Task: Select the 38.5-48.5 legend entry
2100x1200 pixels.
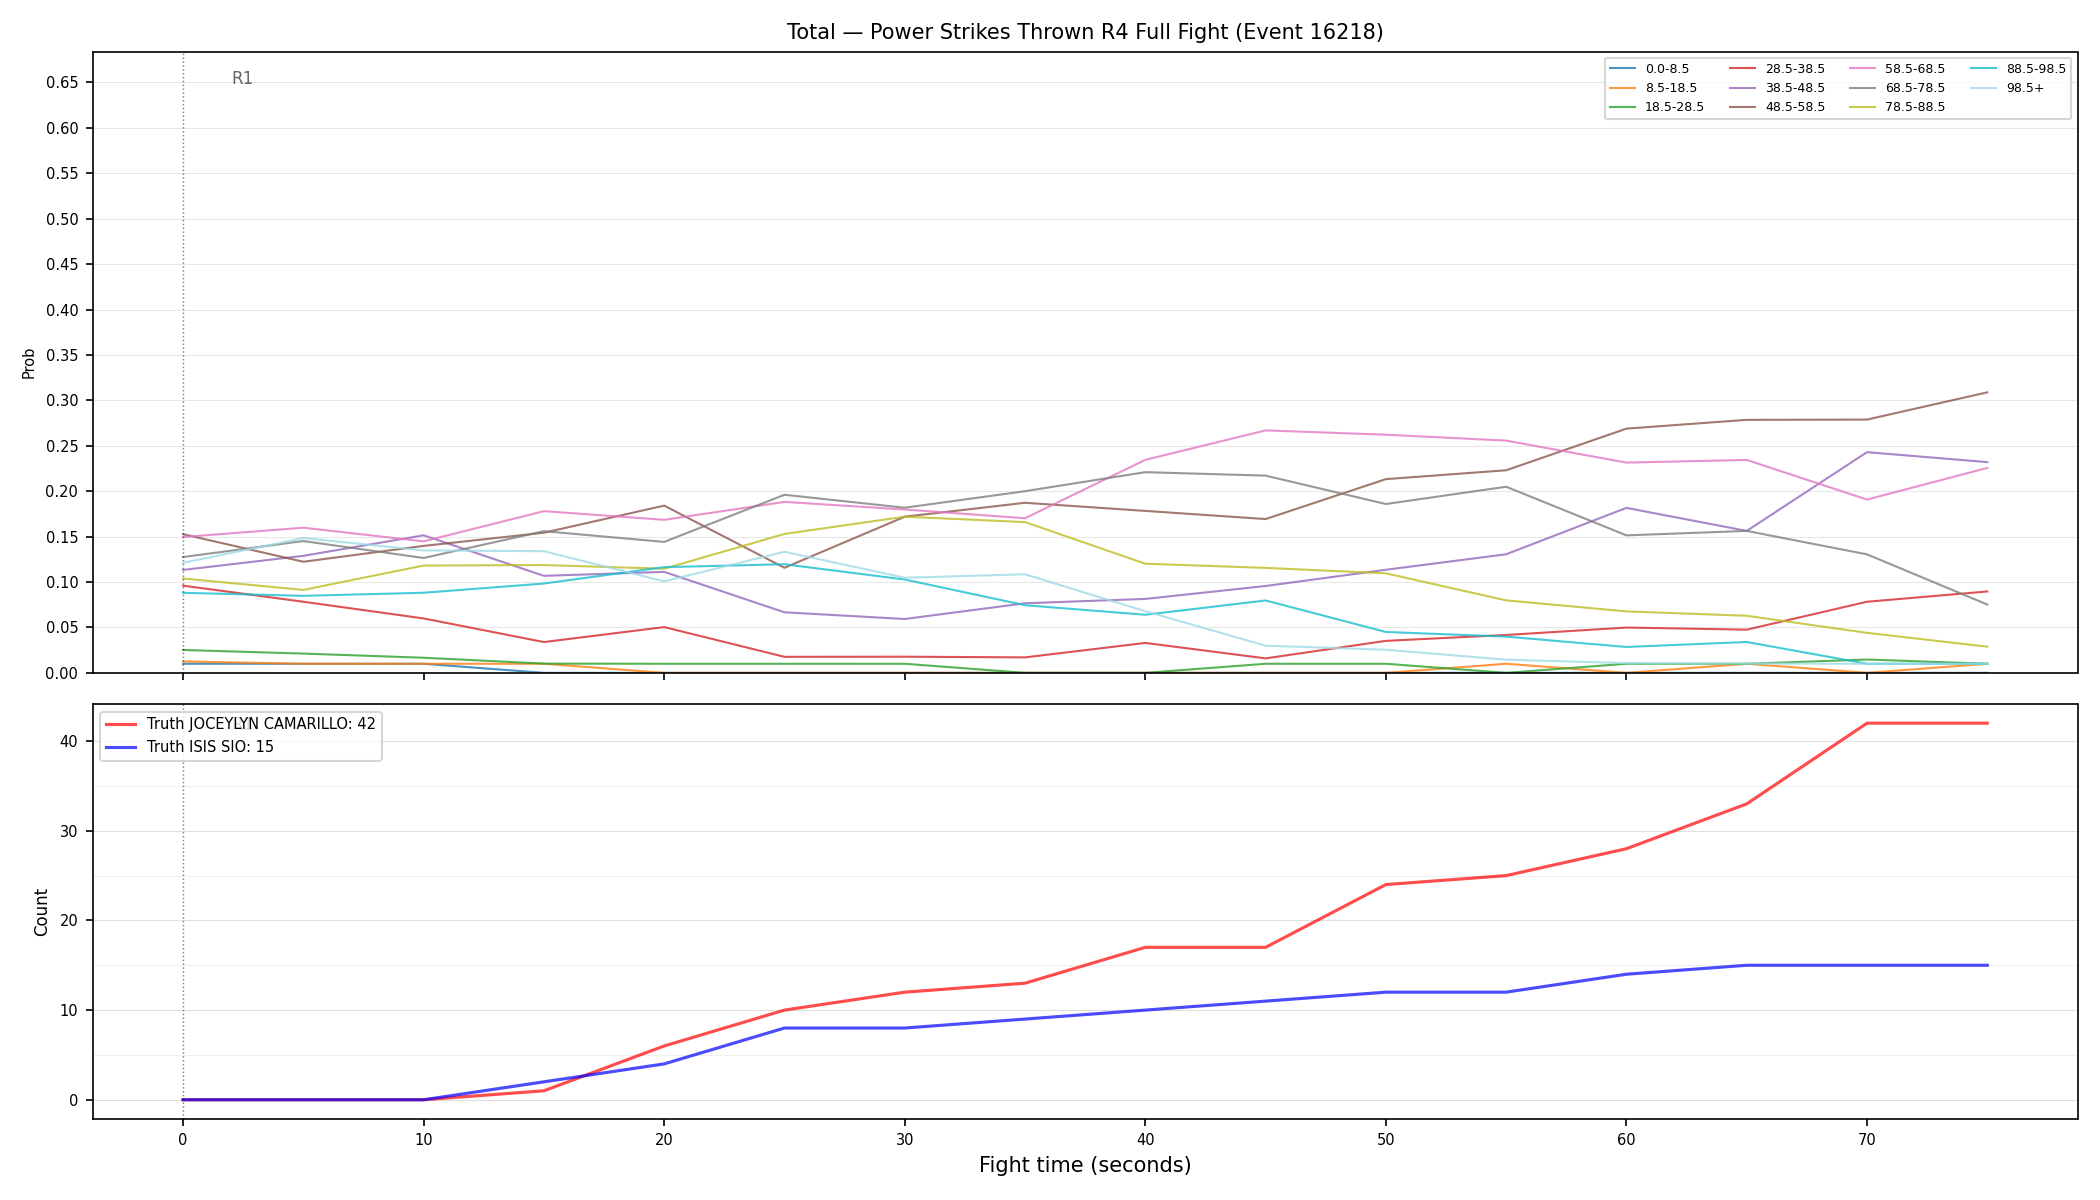Action: pos(1777,88)
